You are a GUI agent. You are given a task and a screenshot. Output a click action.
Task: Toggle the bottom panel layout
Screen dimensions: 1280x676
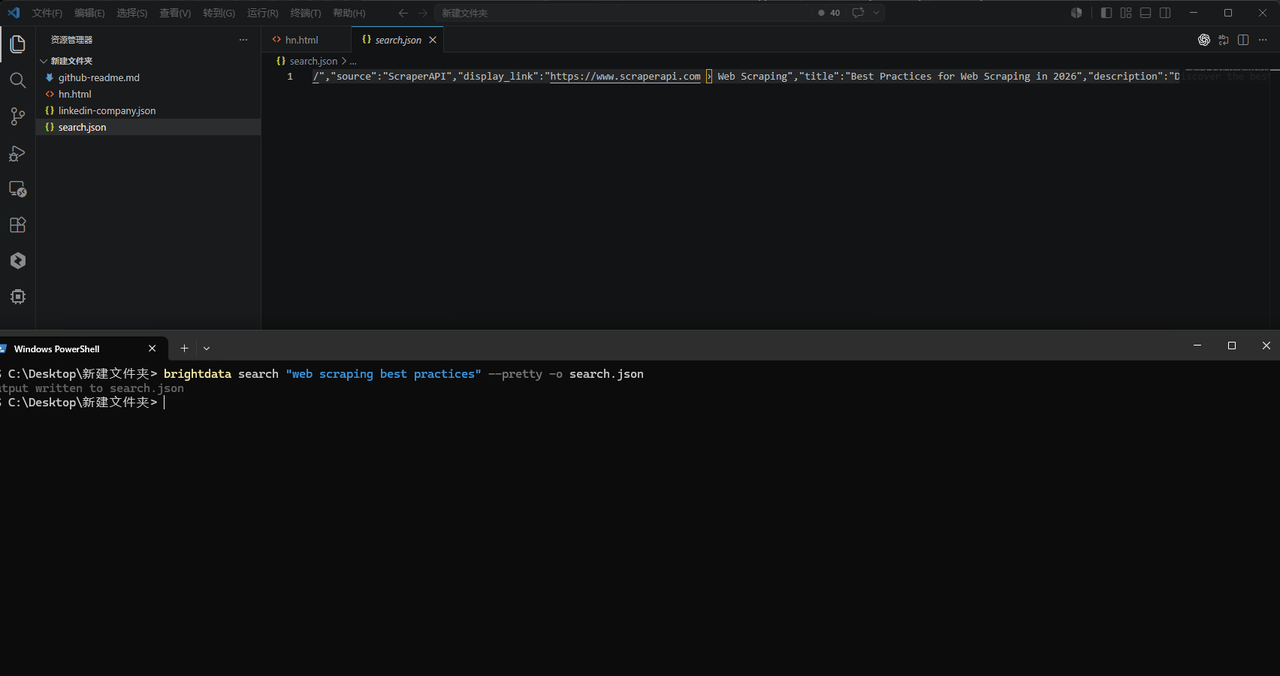pyautogui.click(x=1145, y=13)
